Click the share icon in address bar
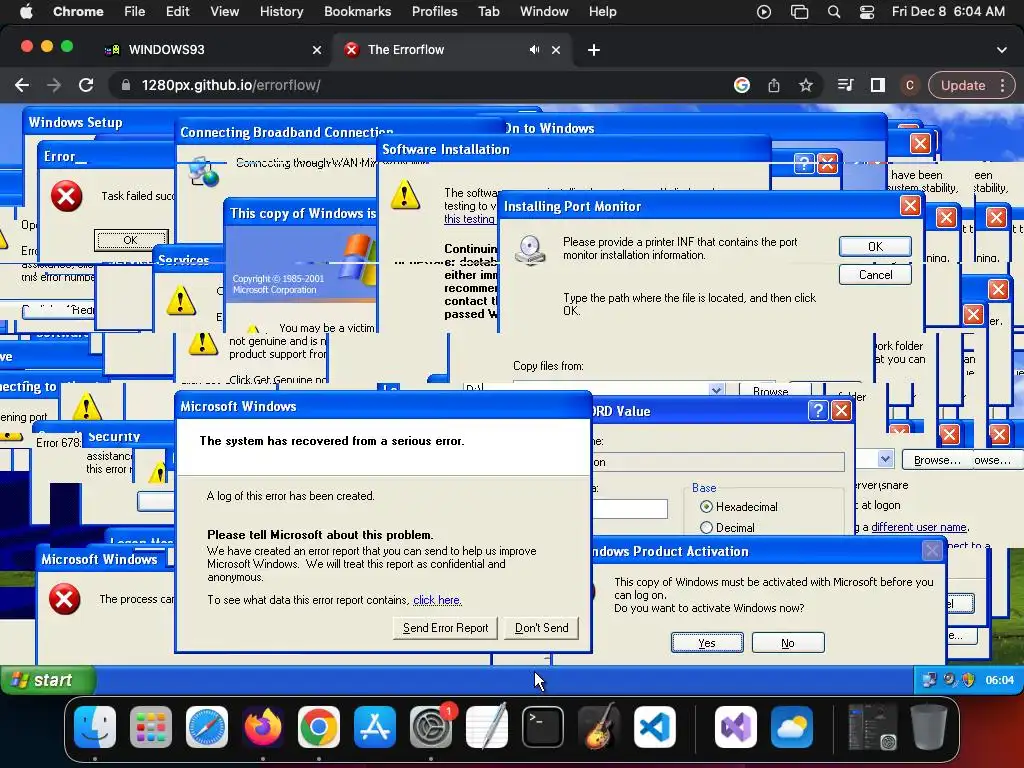This screenshot has height=768, width=1024. pyautogui.click(x=774, y=85)
